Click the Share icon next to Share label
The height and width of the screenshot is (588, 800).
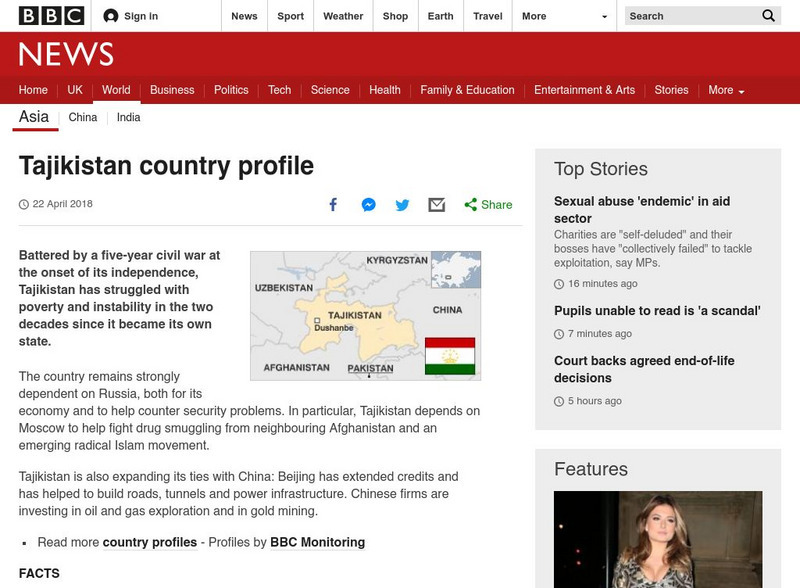coord(466,202)
